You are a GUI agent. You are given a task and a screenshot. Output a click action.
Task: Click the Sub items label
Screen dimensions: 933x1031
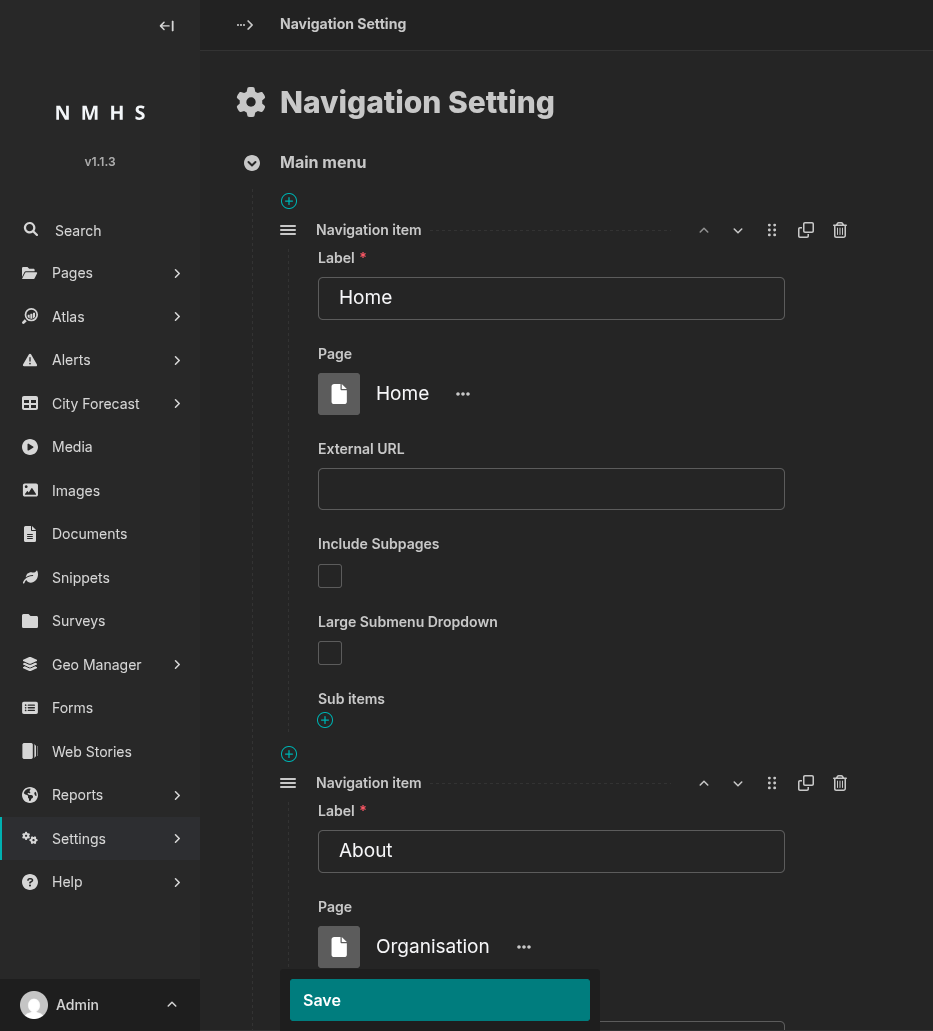click(351, 699)
